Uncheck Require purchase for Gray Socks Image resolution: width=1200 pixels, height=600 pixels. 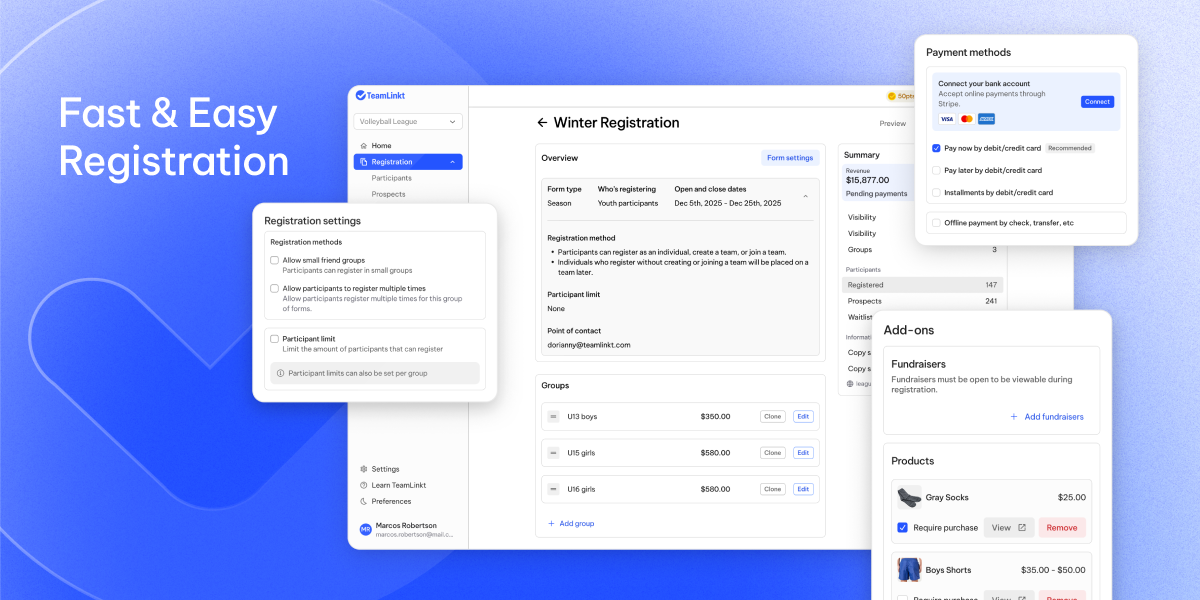coord(903,528)
